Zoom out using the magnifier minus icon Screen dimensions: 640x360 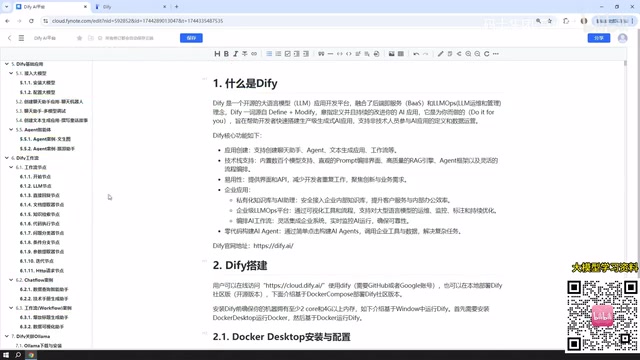(477, 54)
